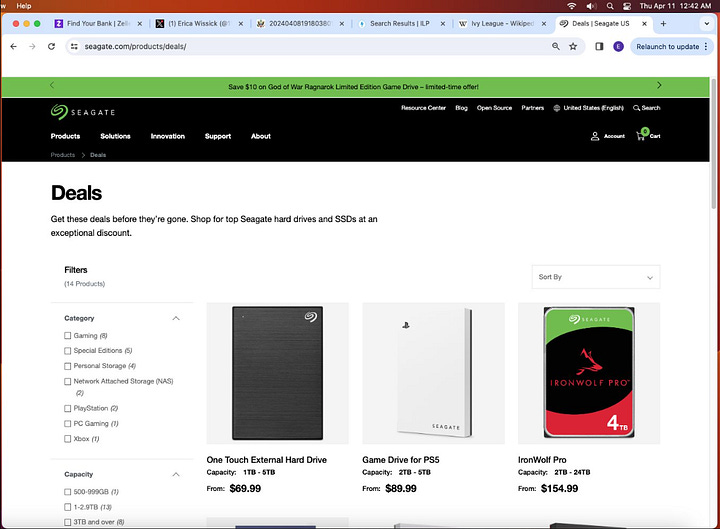Check the Gaming category filter
The image size is (720, 529).
tap(68, 336)
